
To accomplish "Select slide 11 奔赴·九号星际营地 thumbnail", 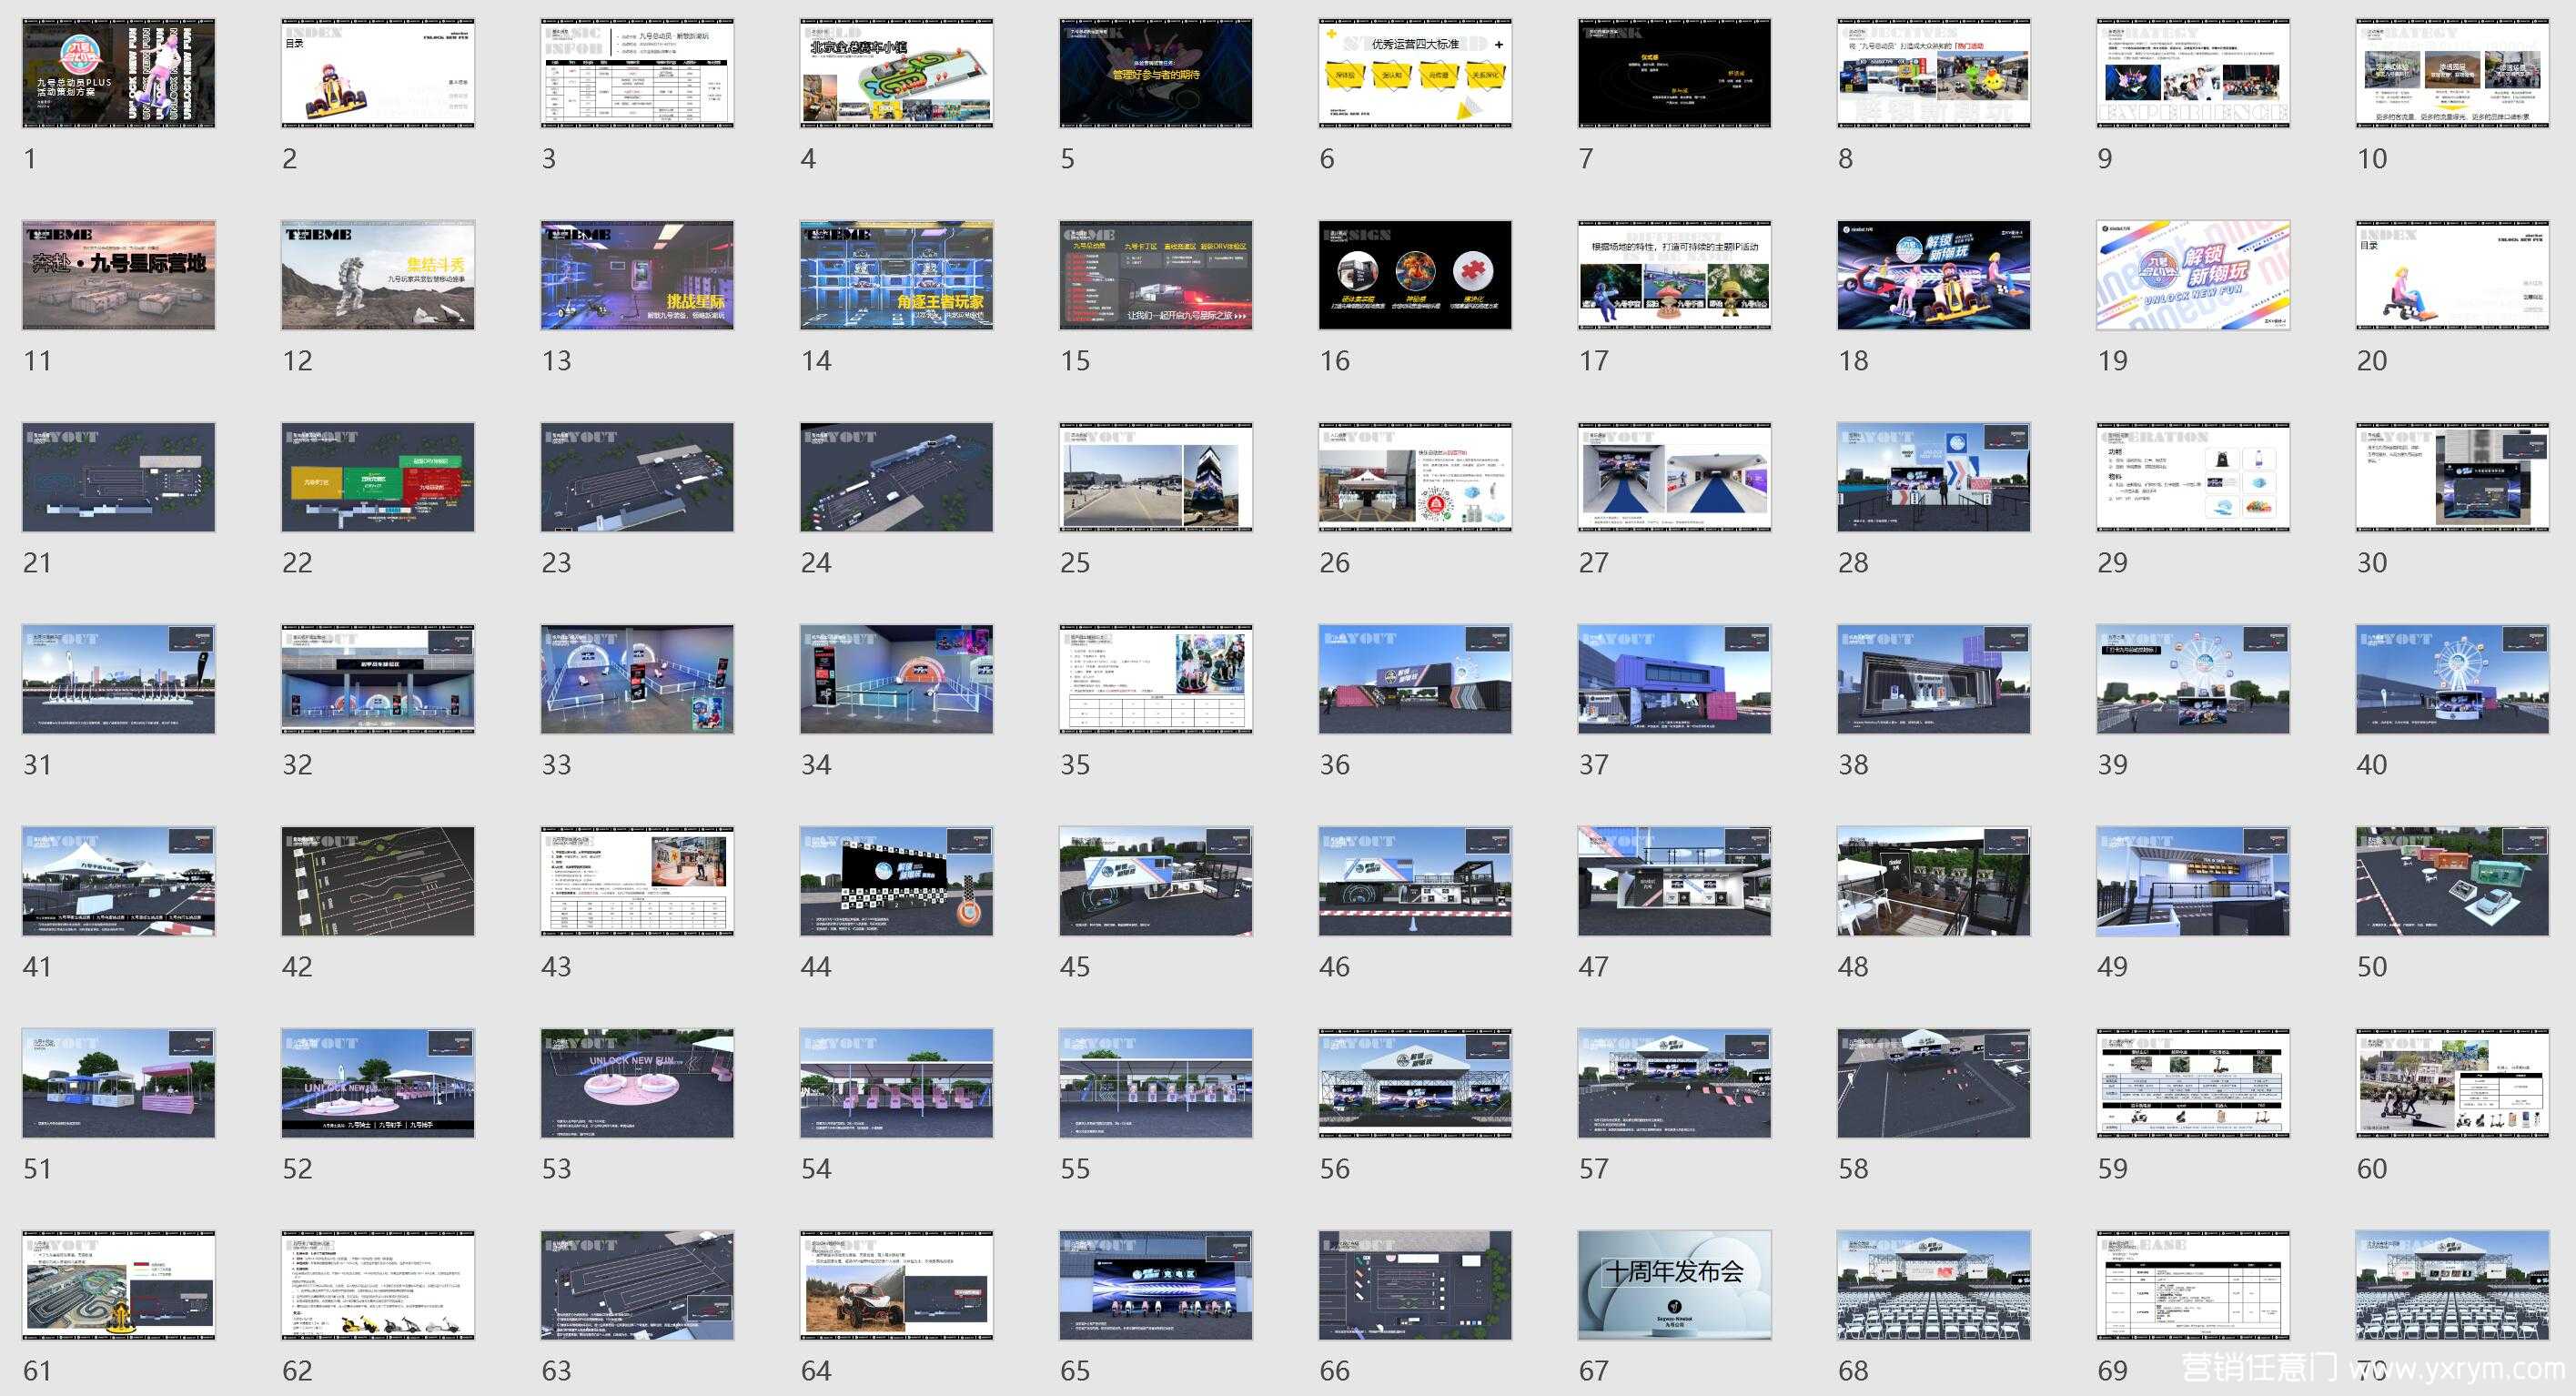I will click(x=118, y=275).
